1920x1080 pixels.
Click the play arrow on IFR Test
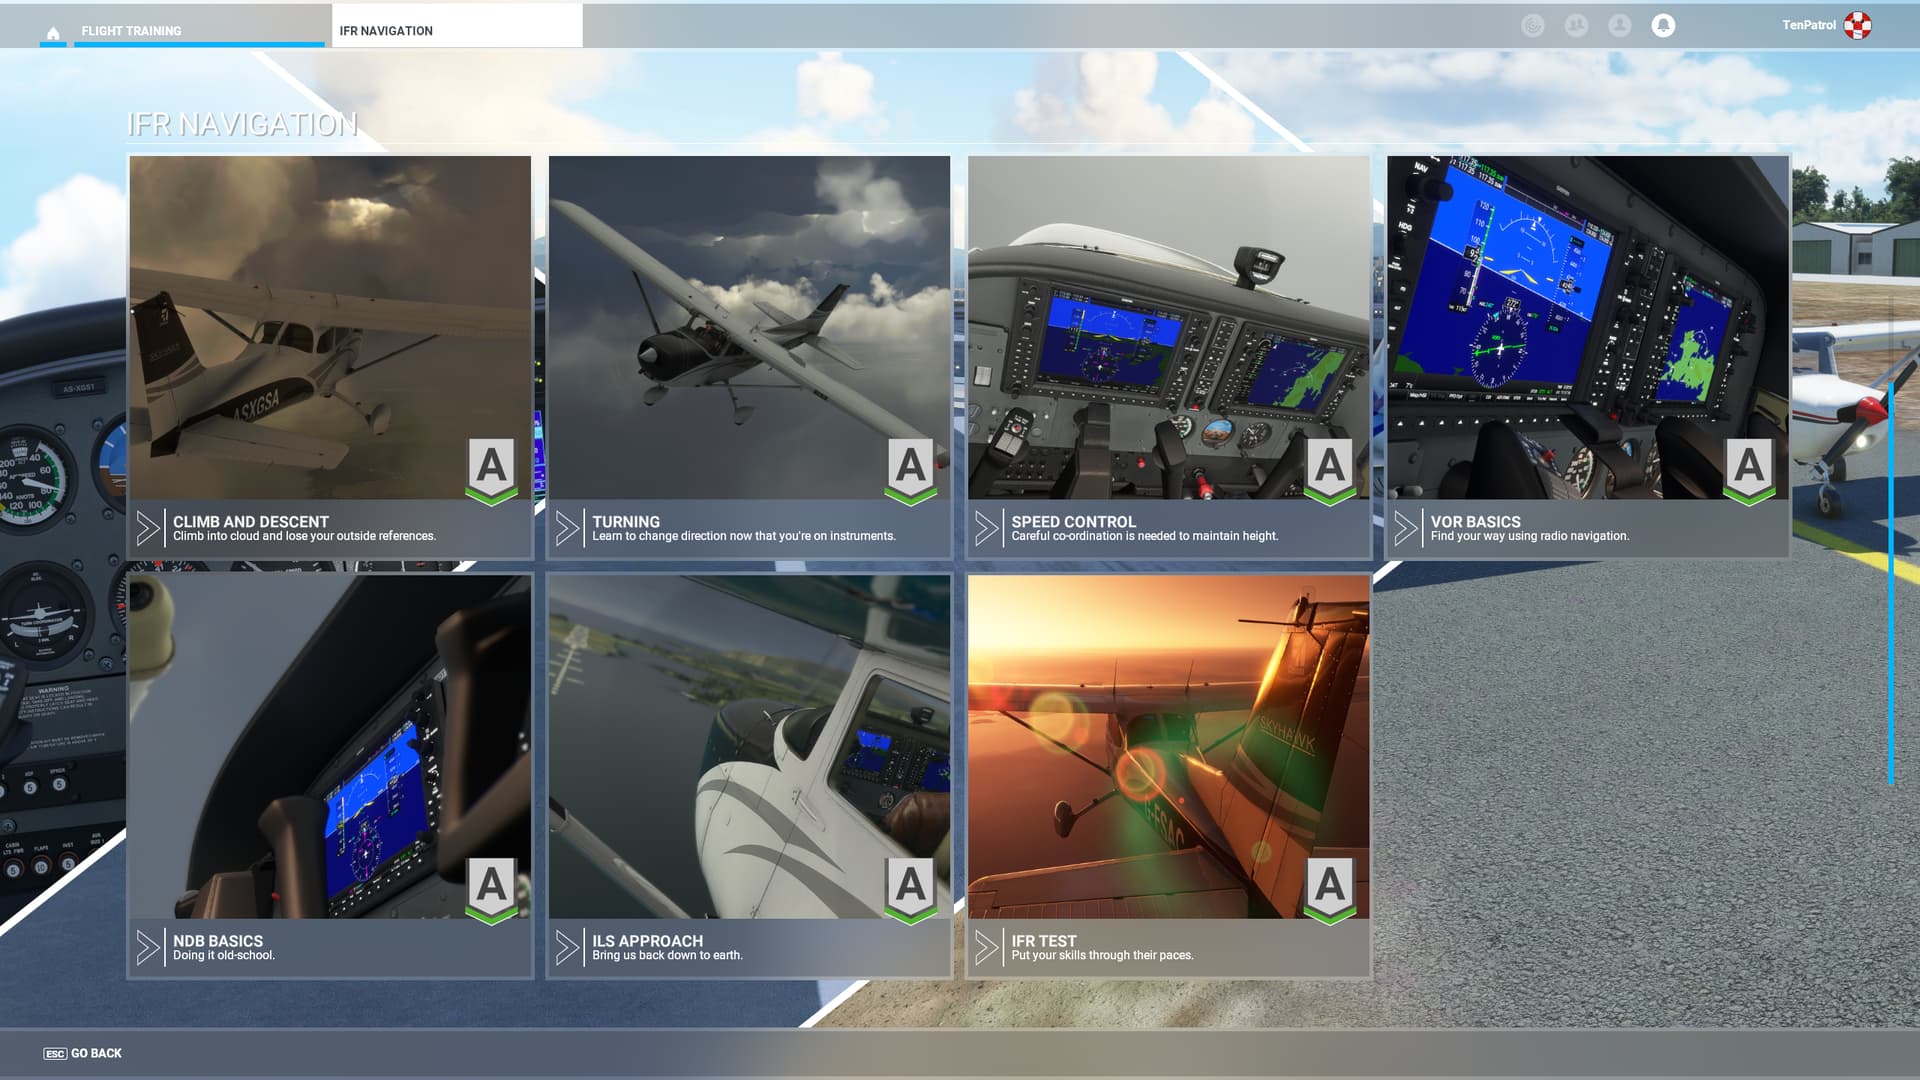(990, 946)
